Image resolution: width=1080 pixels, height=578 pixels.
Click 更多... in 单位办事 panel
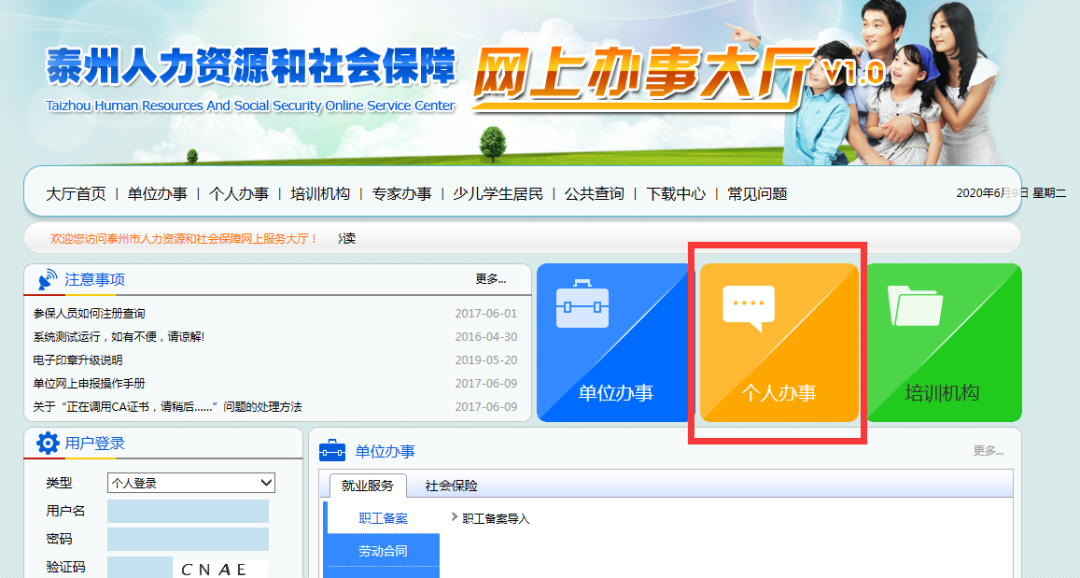(988, 451)
